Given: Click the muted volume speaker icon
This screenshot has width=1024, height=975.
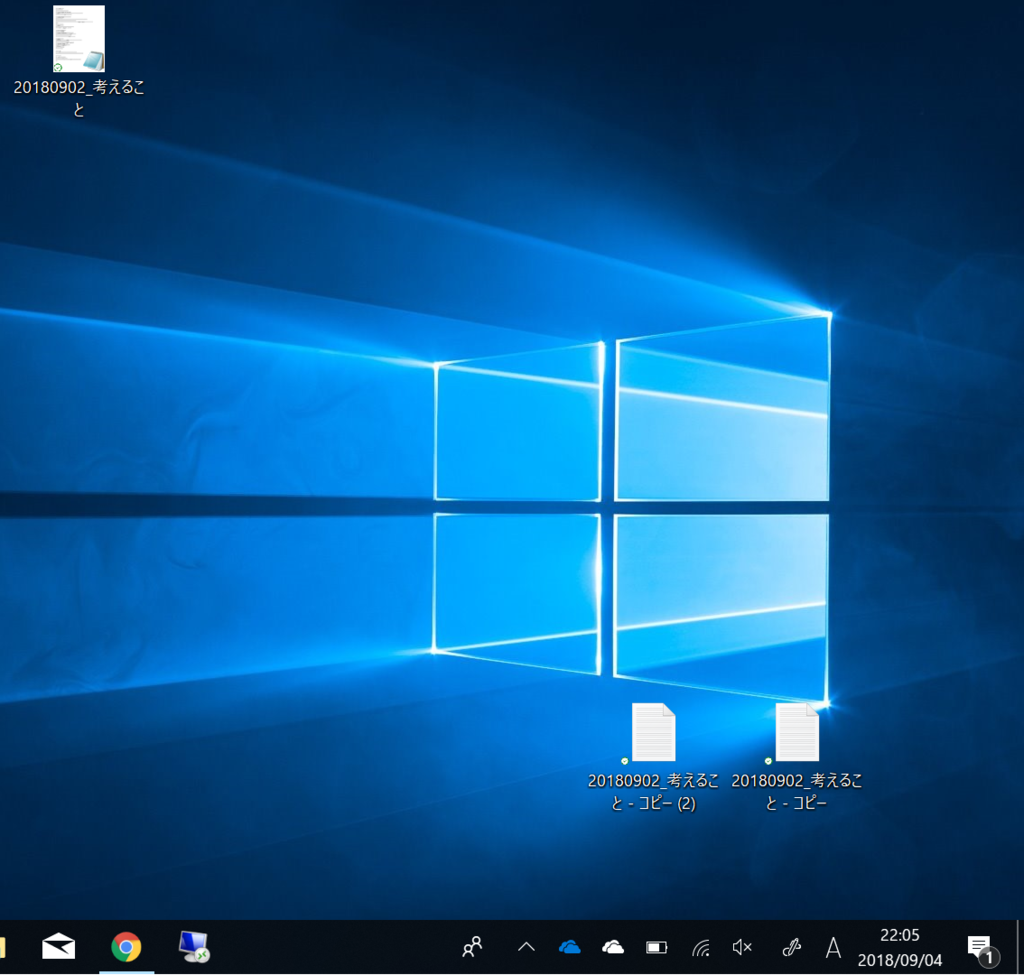Looking at the screenshot, I should [743, 947].
